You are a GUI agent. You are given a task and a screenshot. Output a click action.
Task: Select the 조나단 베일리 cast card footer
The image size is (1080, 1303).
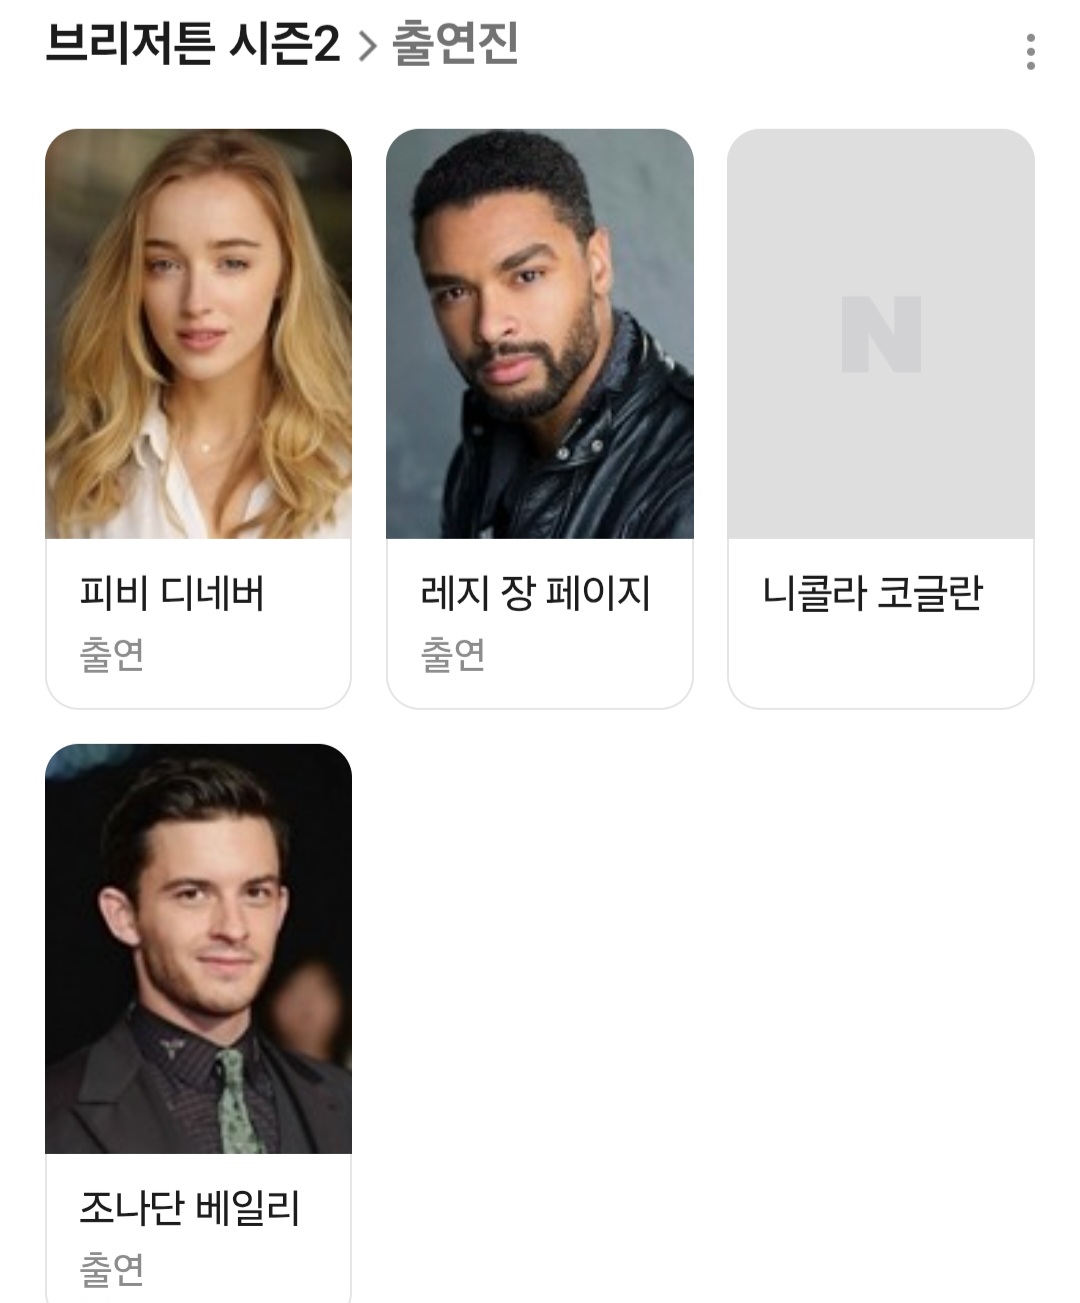(198, 1228)
